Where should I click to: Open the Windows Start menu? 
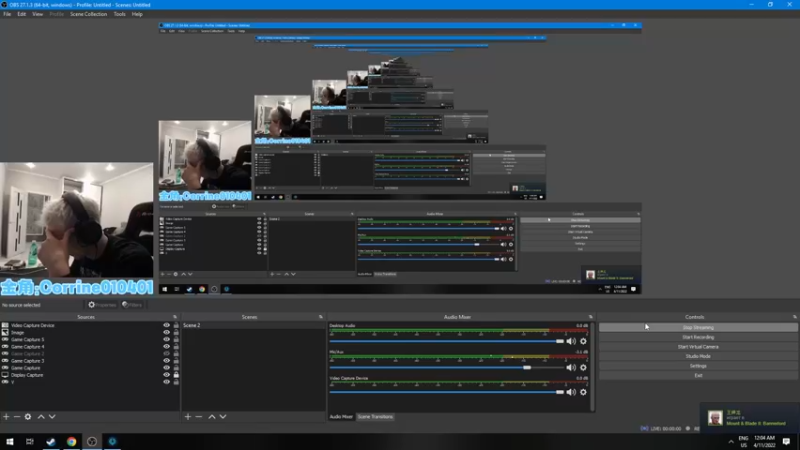(9, 441)
